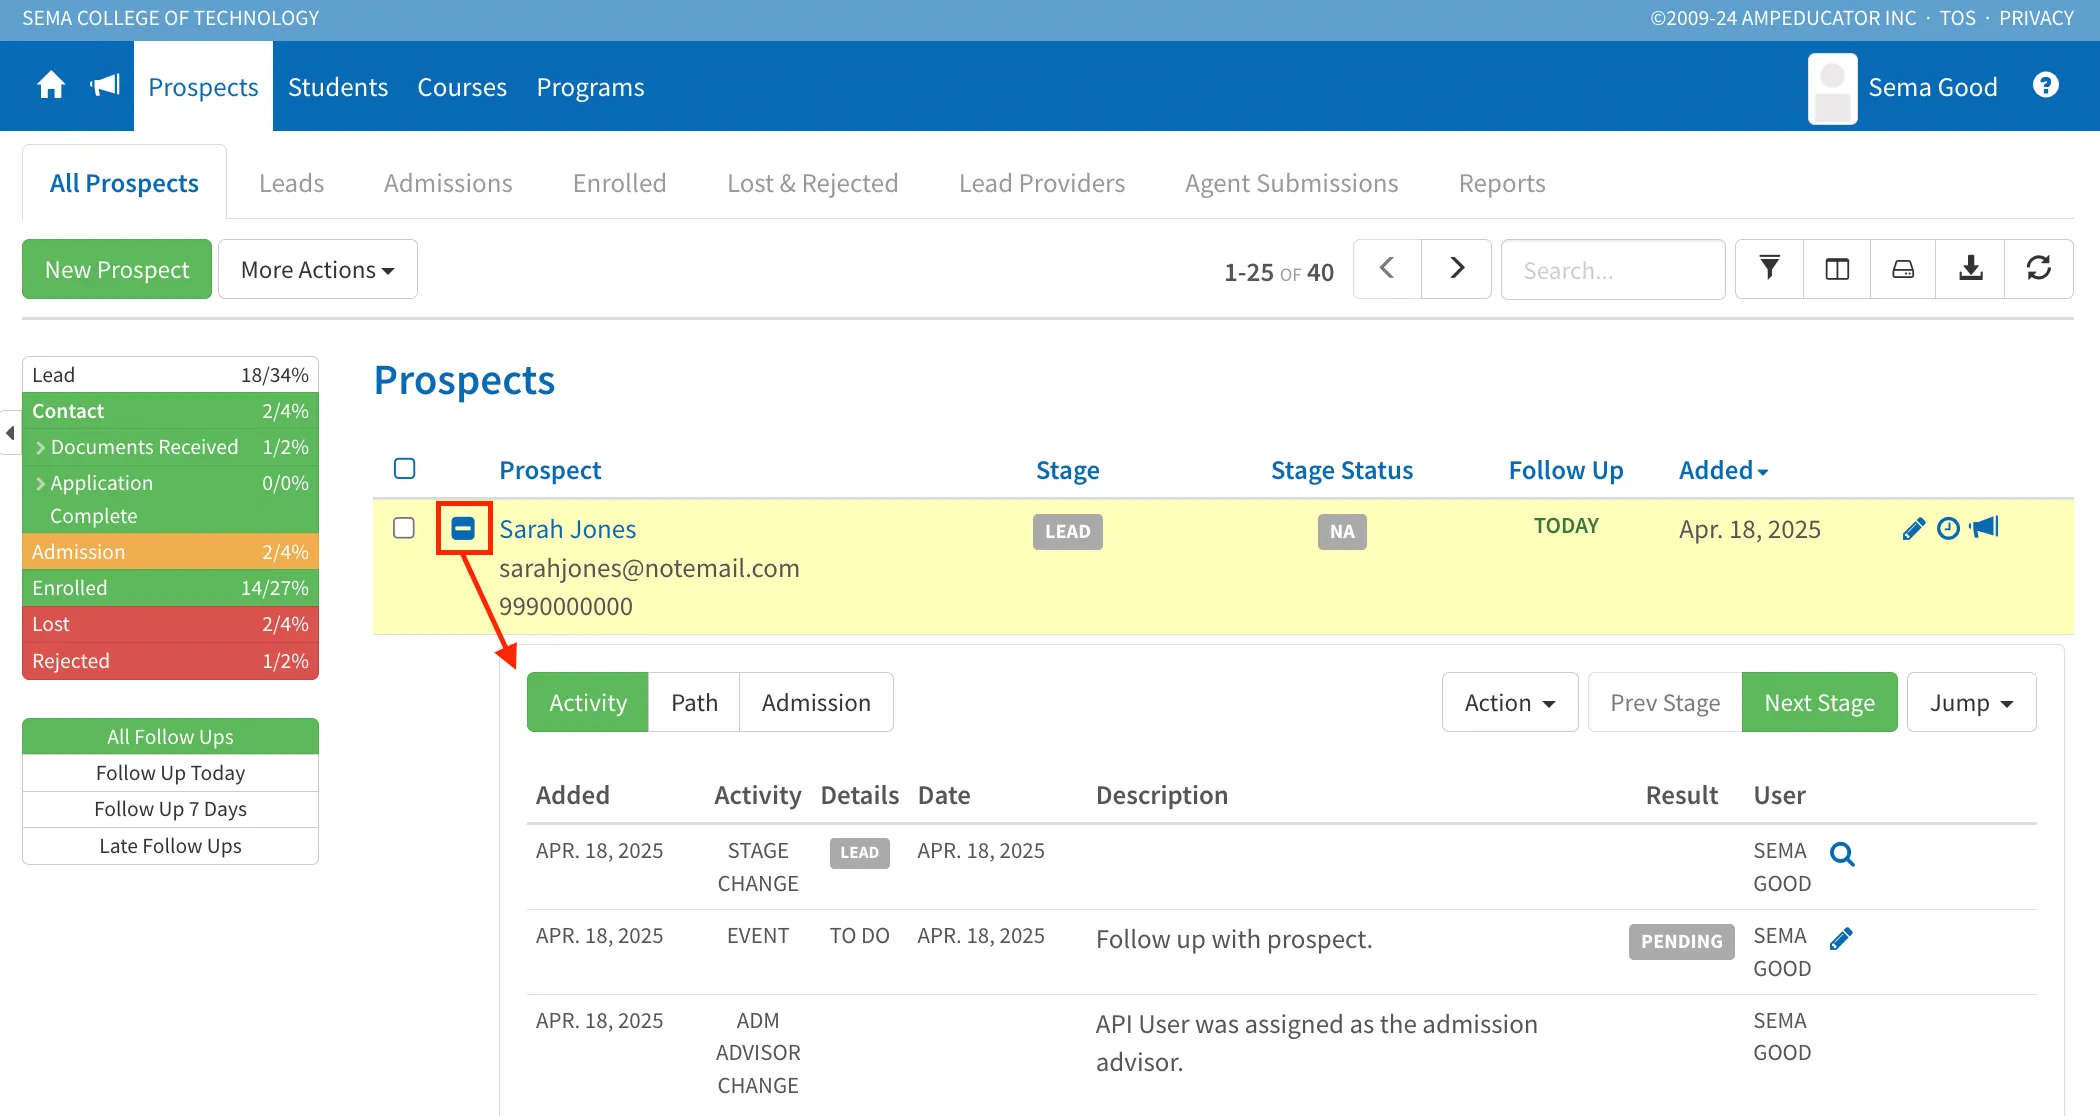Click the New Prospect button
Viewport: 2100px width, 1116px height.
click(x=117, y=269)
